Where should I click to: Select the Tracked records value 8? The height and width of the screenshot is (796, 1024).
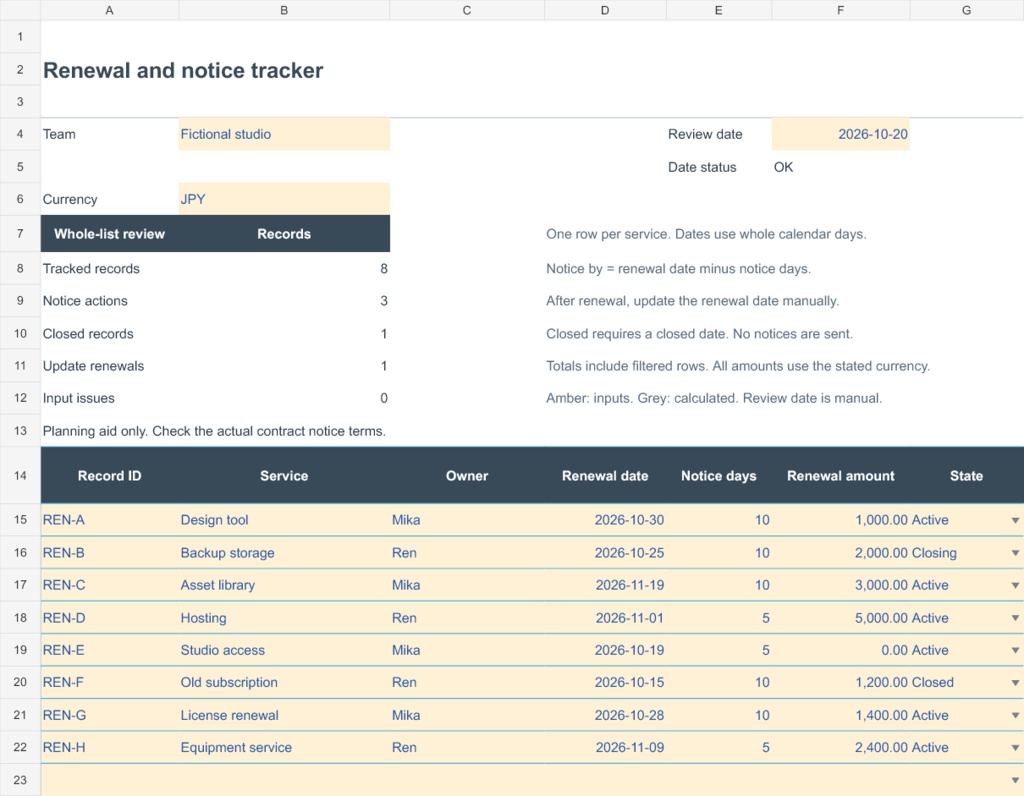coord(284,268)
